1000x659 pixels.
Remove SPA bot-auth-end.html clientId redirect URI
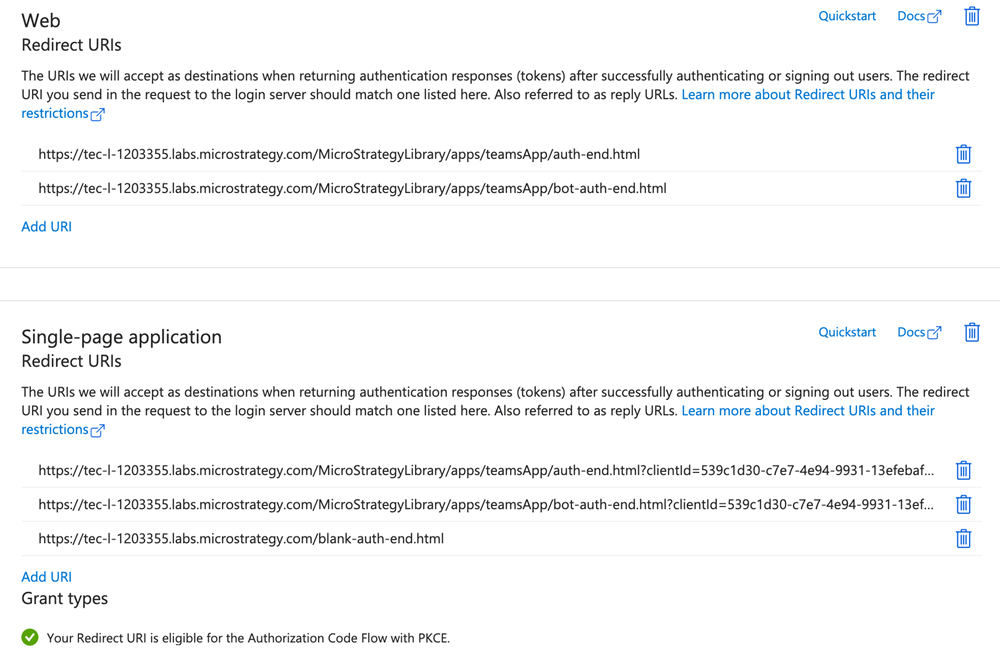[x=963, y=504]
